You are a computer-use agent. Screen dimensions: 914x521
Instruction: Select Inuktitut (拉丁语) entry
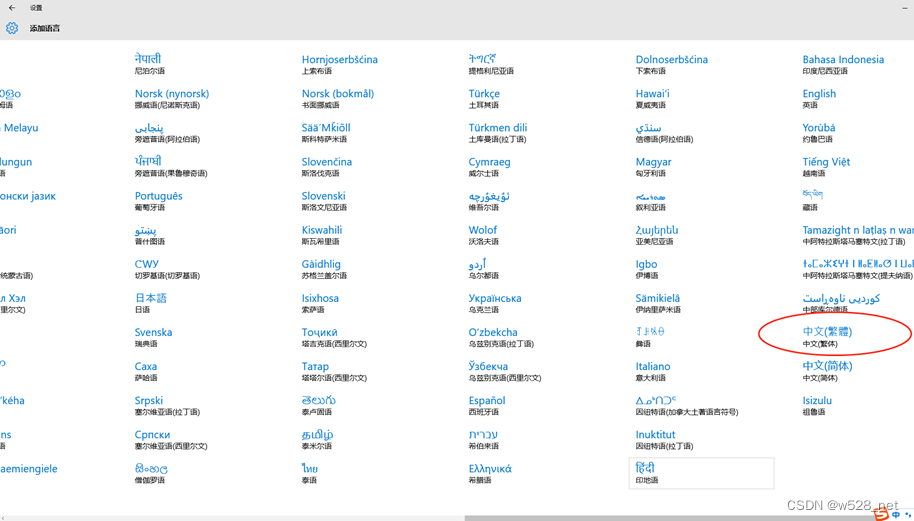tap(664, 439)
